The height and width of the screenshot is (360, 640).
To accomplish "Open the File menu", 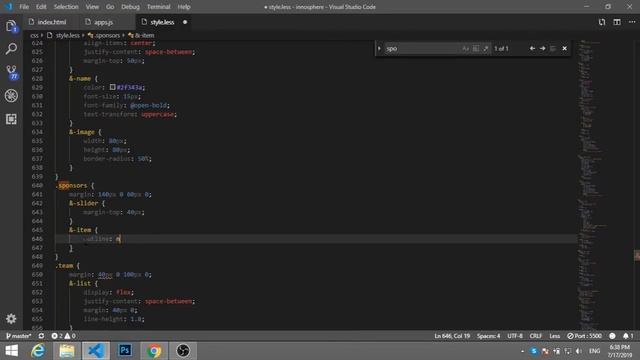I will [x=24, y=7].
